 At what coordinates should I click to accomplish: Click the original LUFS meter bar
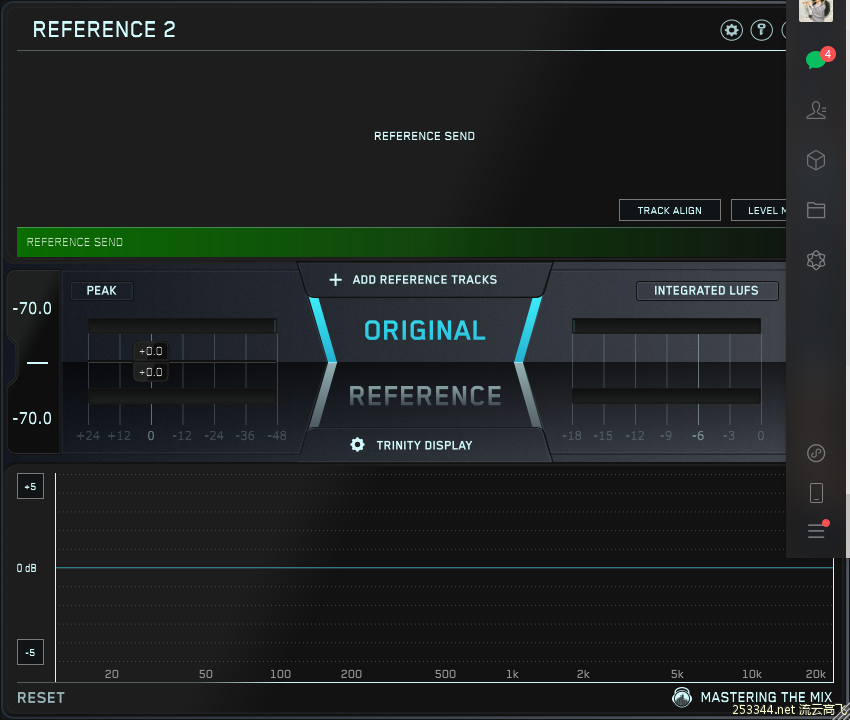[666, 326]
